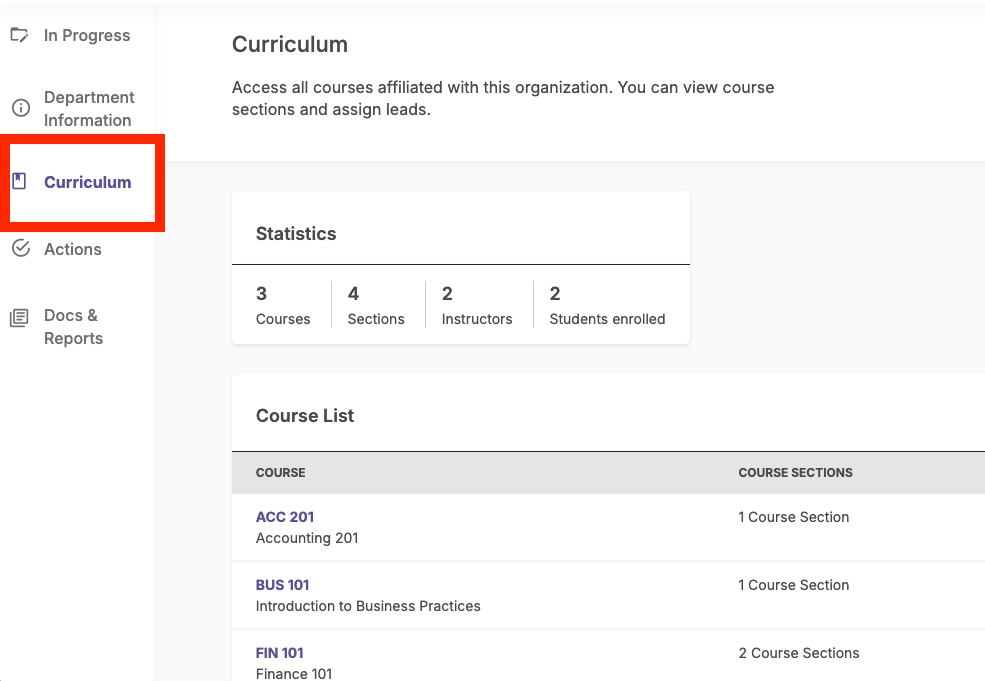Click the Curriculum page title

click(x=290, y=45)
